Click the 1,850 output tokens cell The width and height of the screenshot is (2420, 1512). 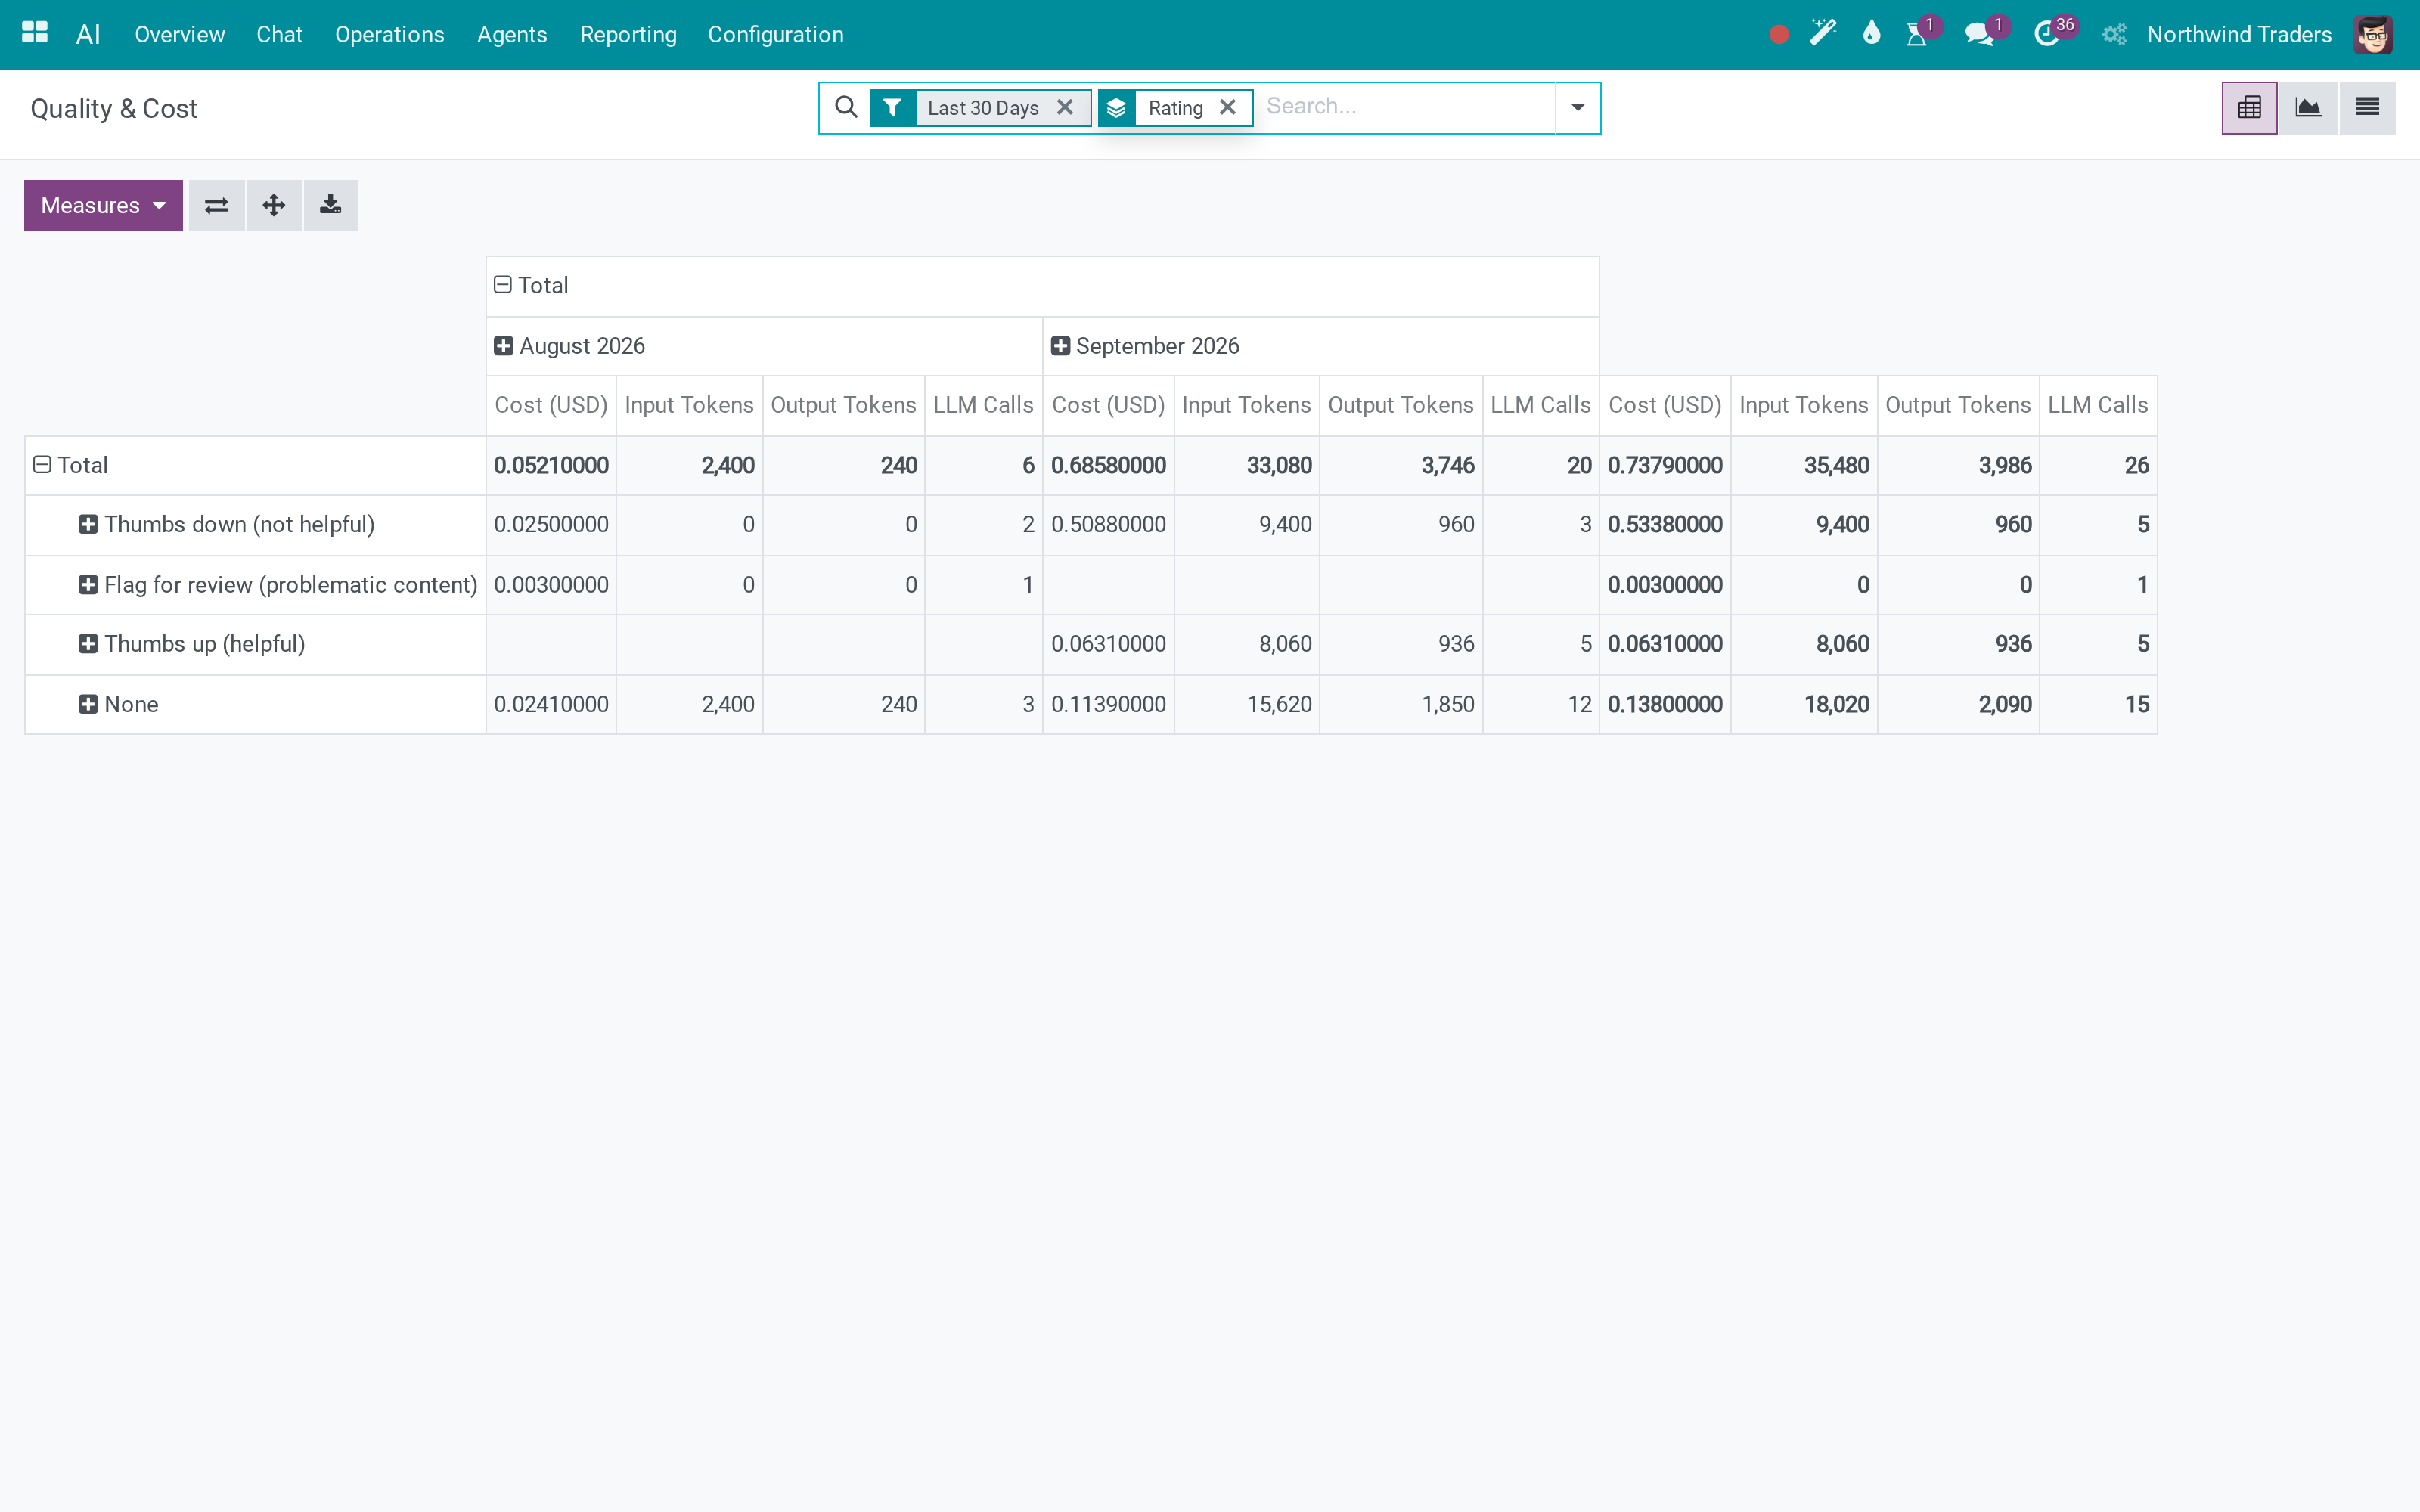1401,704
